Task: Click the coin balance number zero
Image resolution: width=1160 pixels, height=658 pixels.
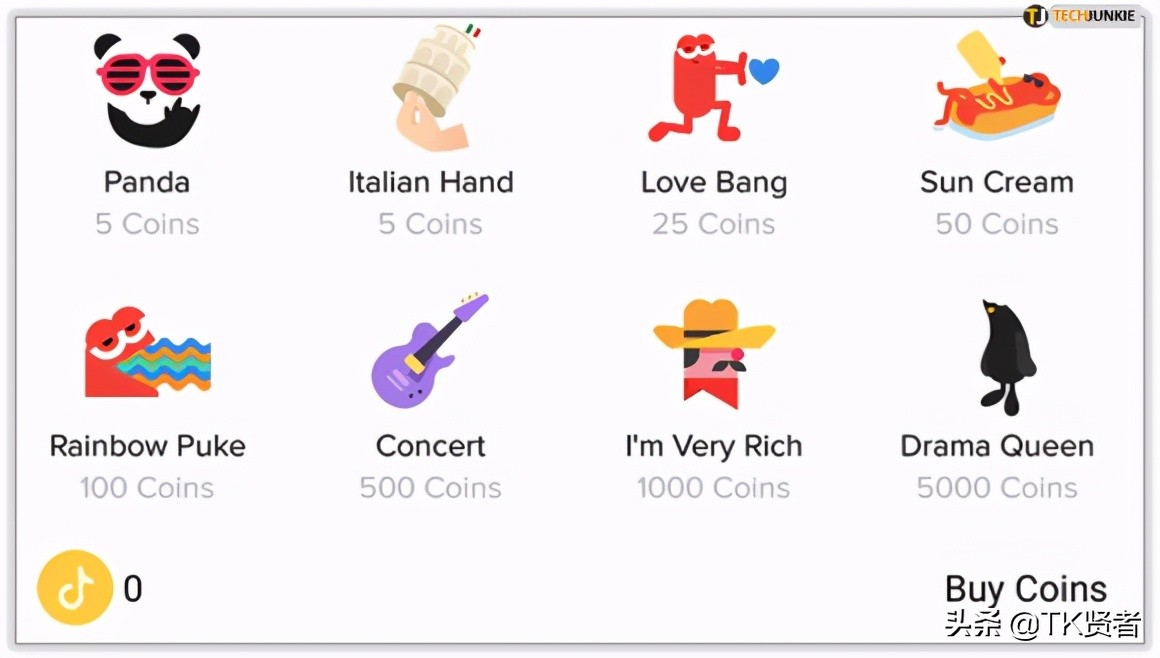Action: point(133,589)
